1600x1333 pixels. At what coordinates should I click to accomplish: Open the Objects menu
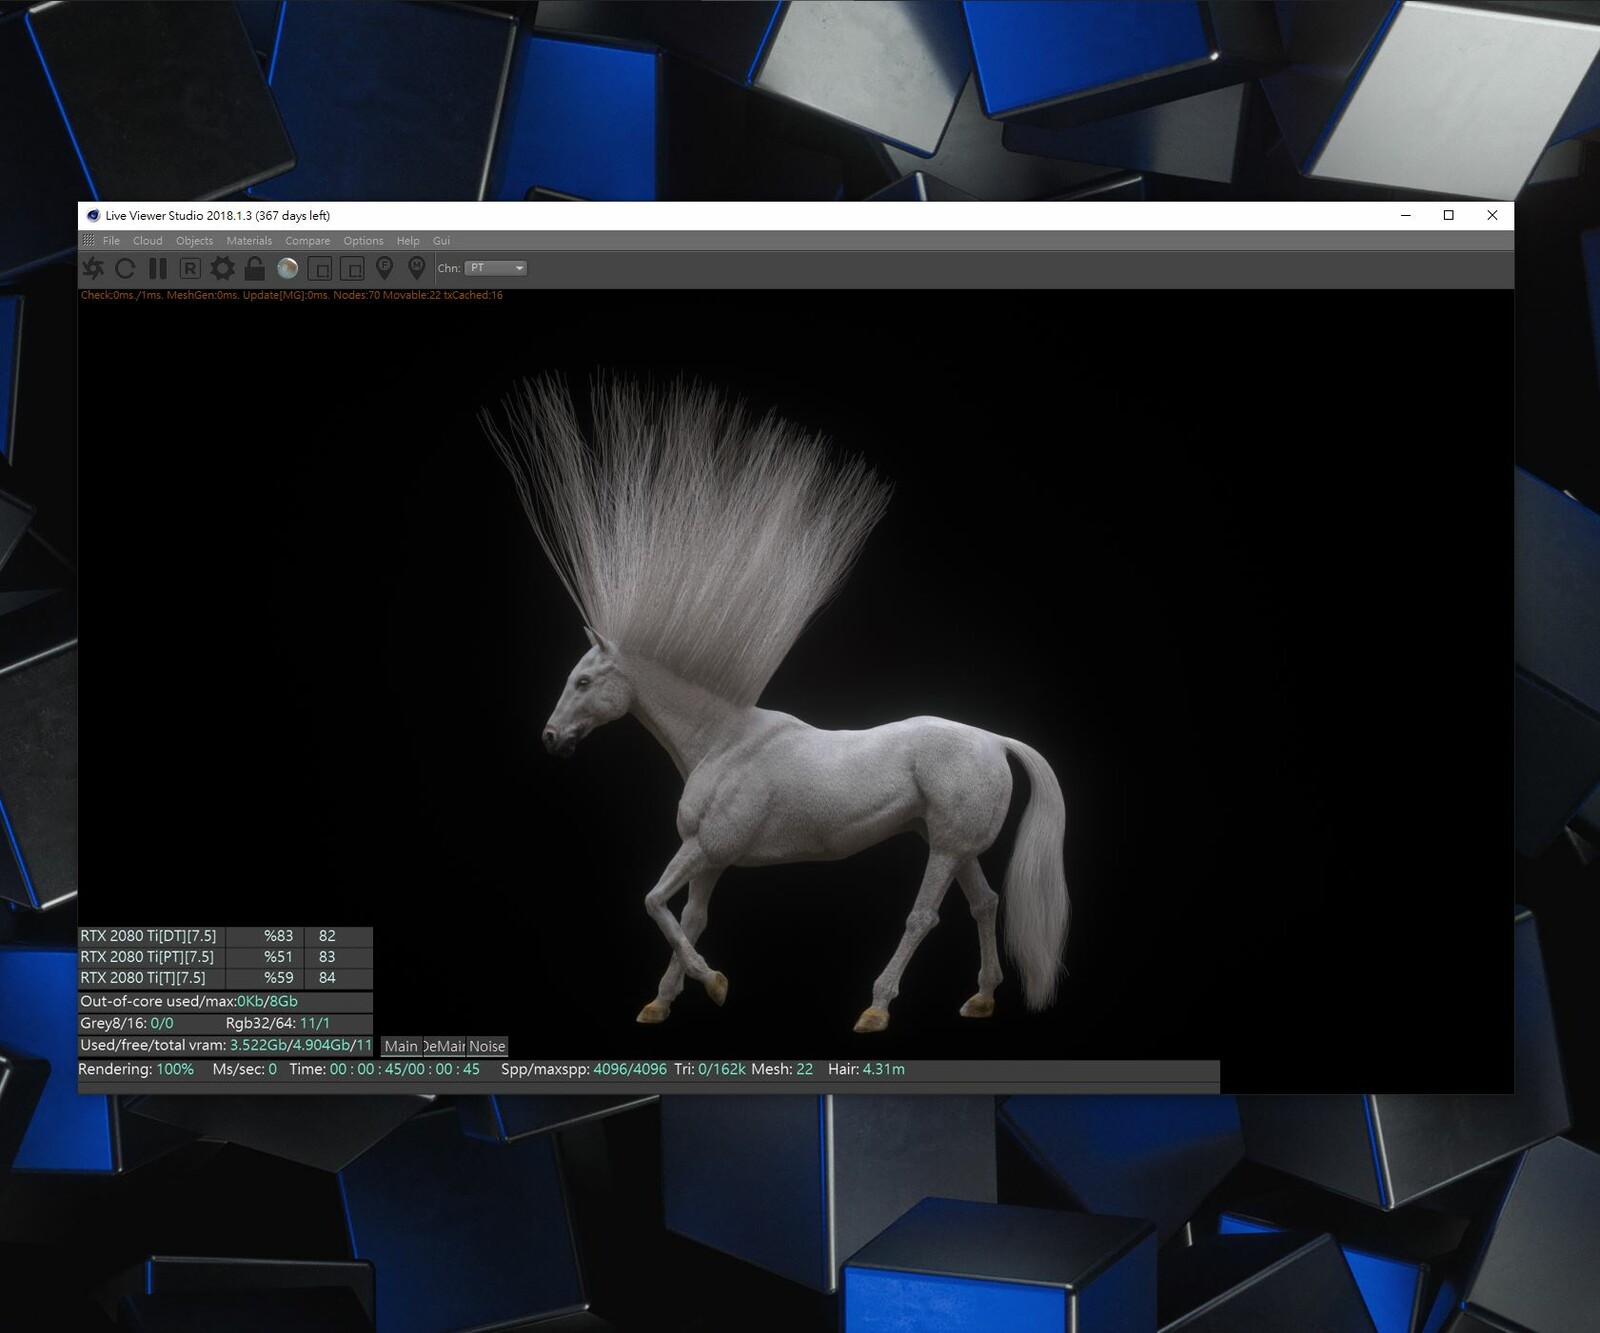[x=194, y=241]
